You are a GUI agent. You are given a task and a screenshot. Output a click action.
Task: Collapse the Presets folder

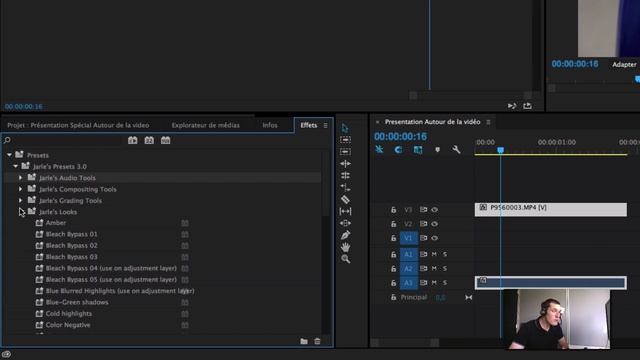pos(9,155)
